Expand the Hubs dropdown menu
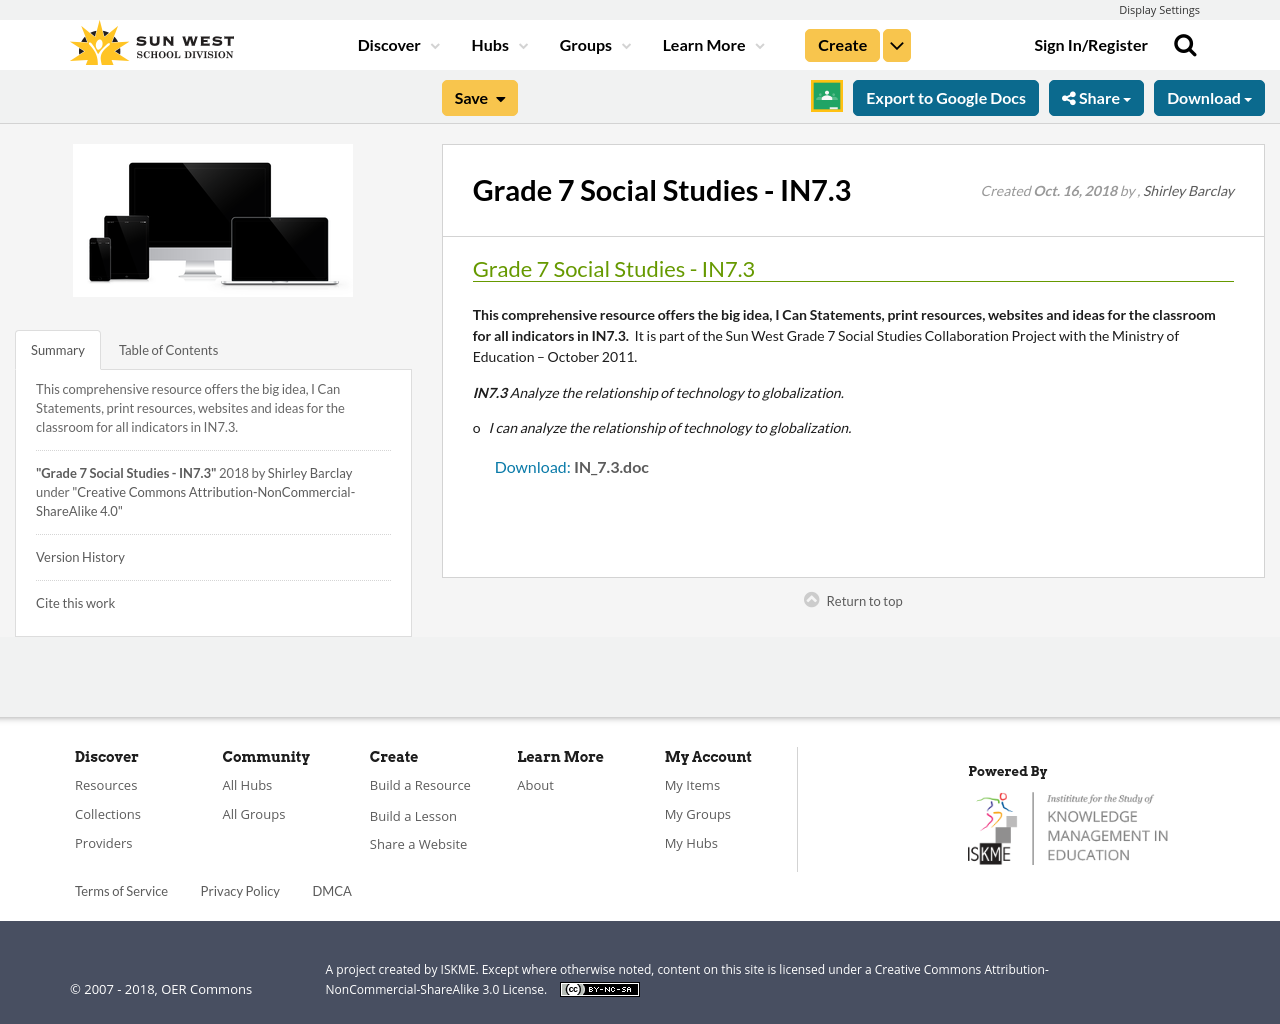Image resolution: width=1280 pixels, height=1024 pixels. tap(499, 43)
